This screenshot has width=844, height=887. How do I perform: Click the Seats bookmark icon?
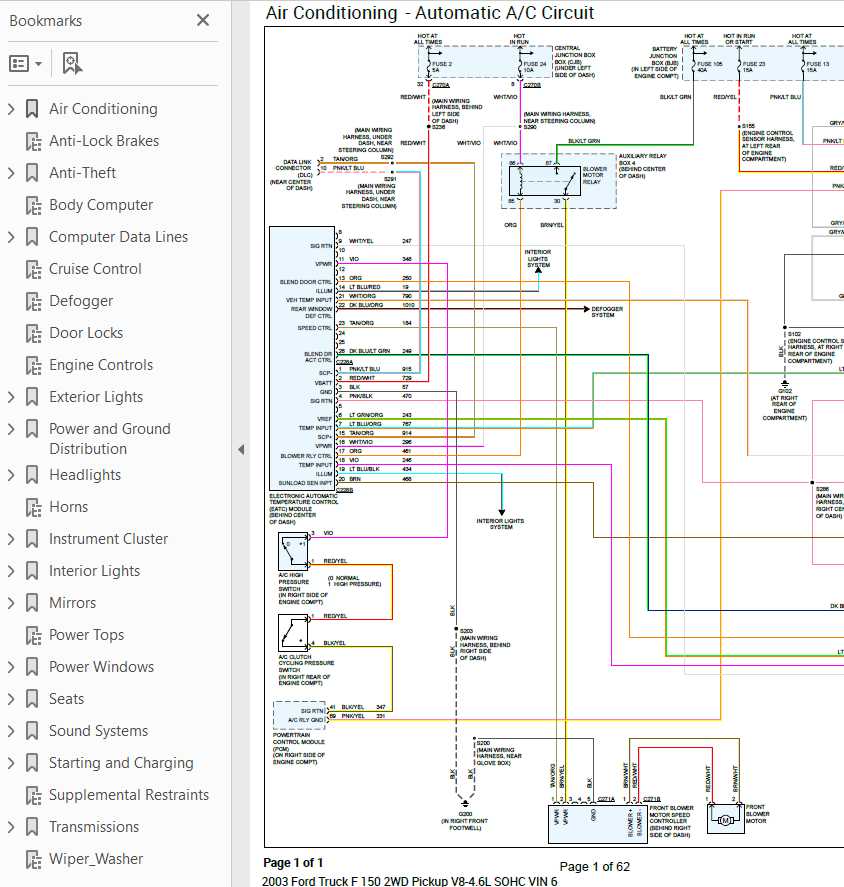(x=32, y=699)
